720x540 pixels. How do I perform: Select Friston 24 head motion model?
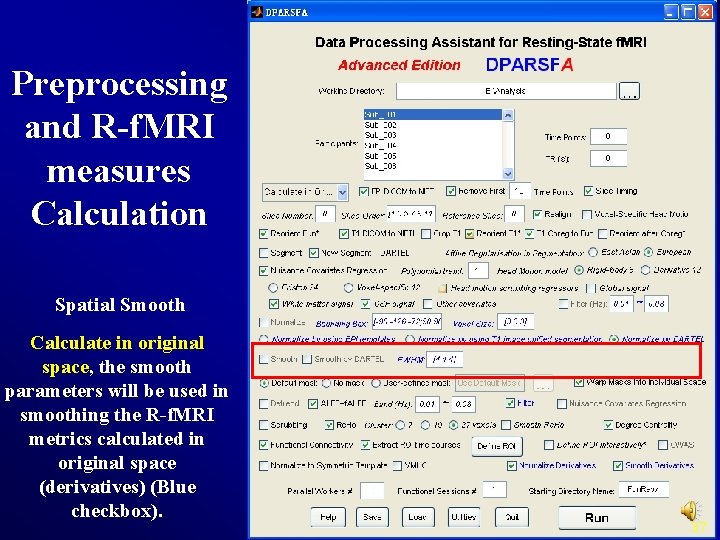click(273, 288)
